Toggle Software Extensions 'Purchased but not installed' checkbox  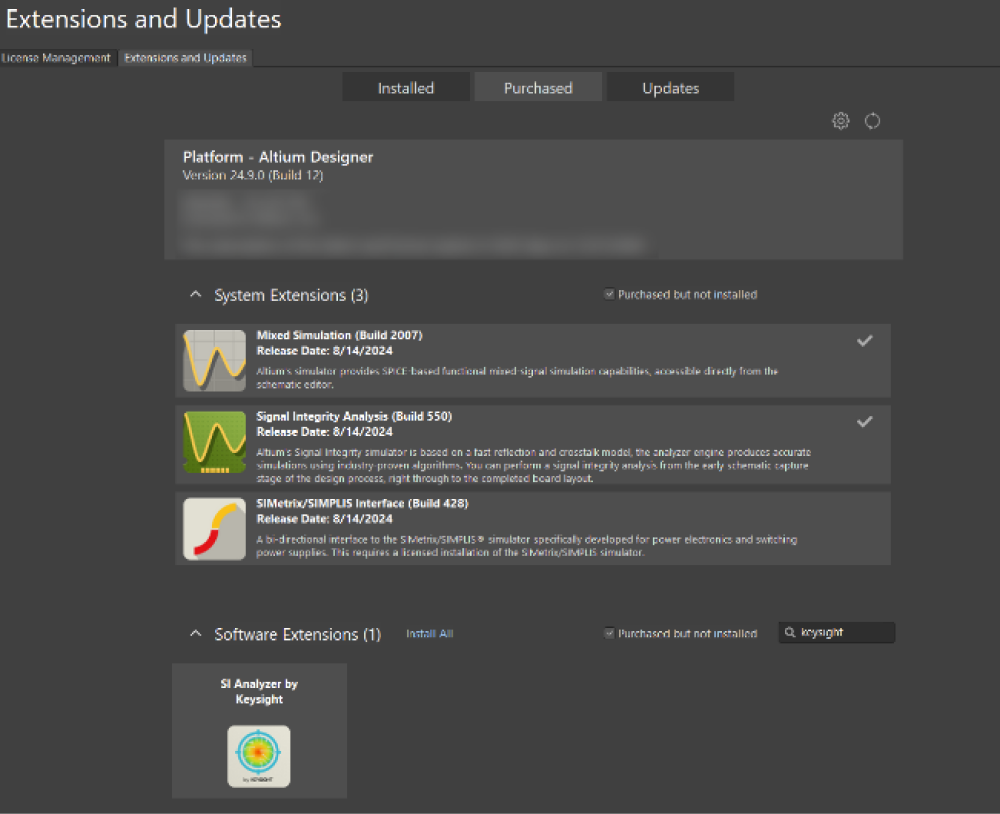coord(610,634)
